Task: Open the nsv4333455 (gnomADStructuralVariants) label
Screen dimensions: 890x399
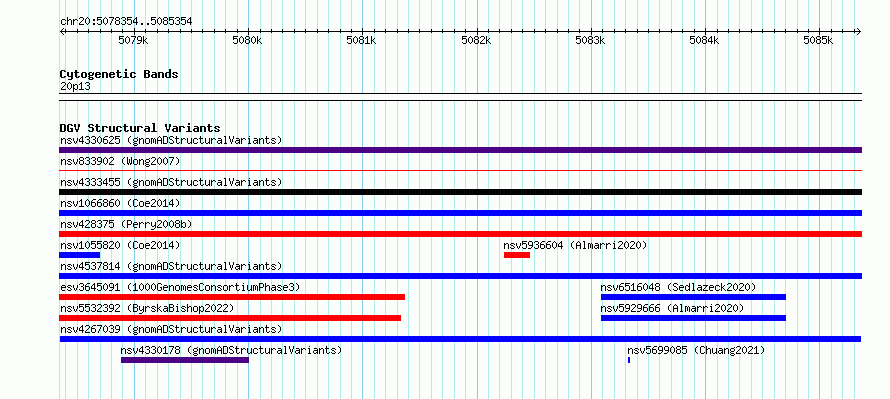Action: [x=171, y=182]
